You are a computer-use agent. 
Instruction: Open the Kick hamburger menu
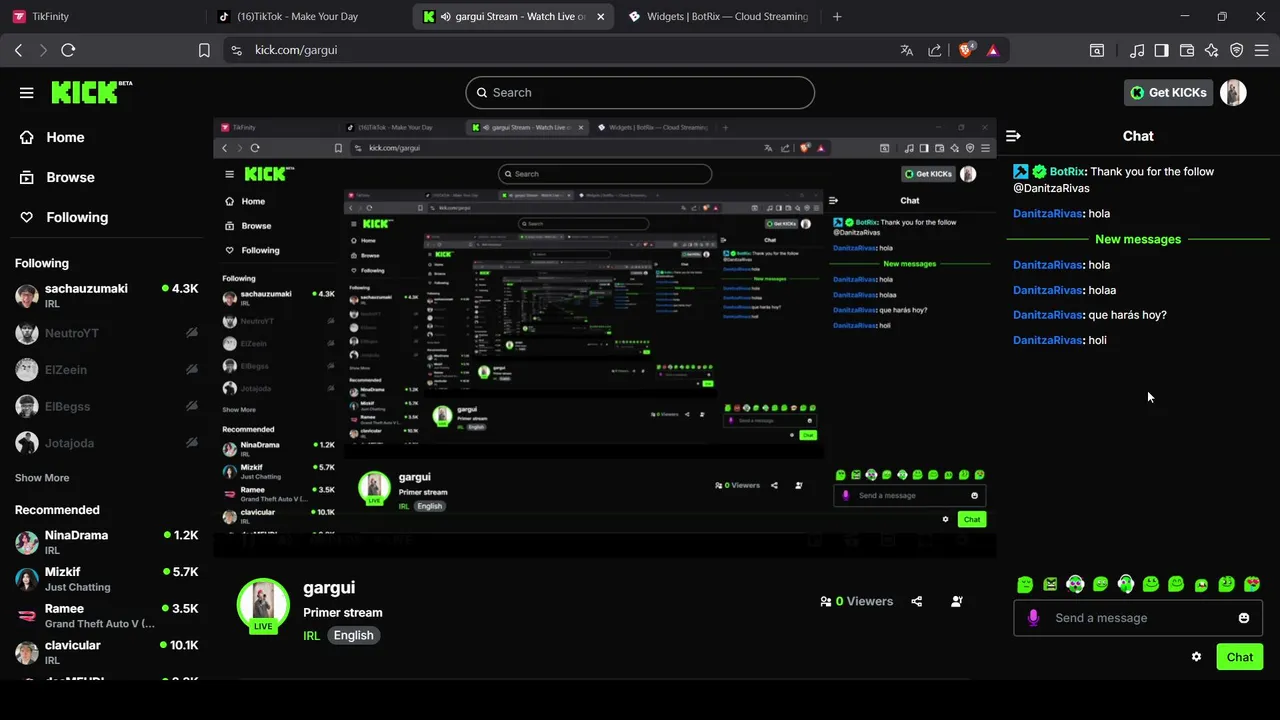[26, 93]
